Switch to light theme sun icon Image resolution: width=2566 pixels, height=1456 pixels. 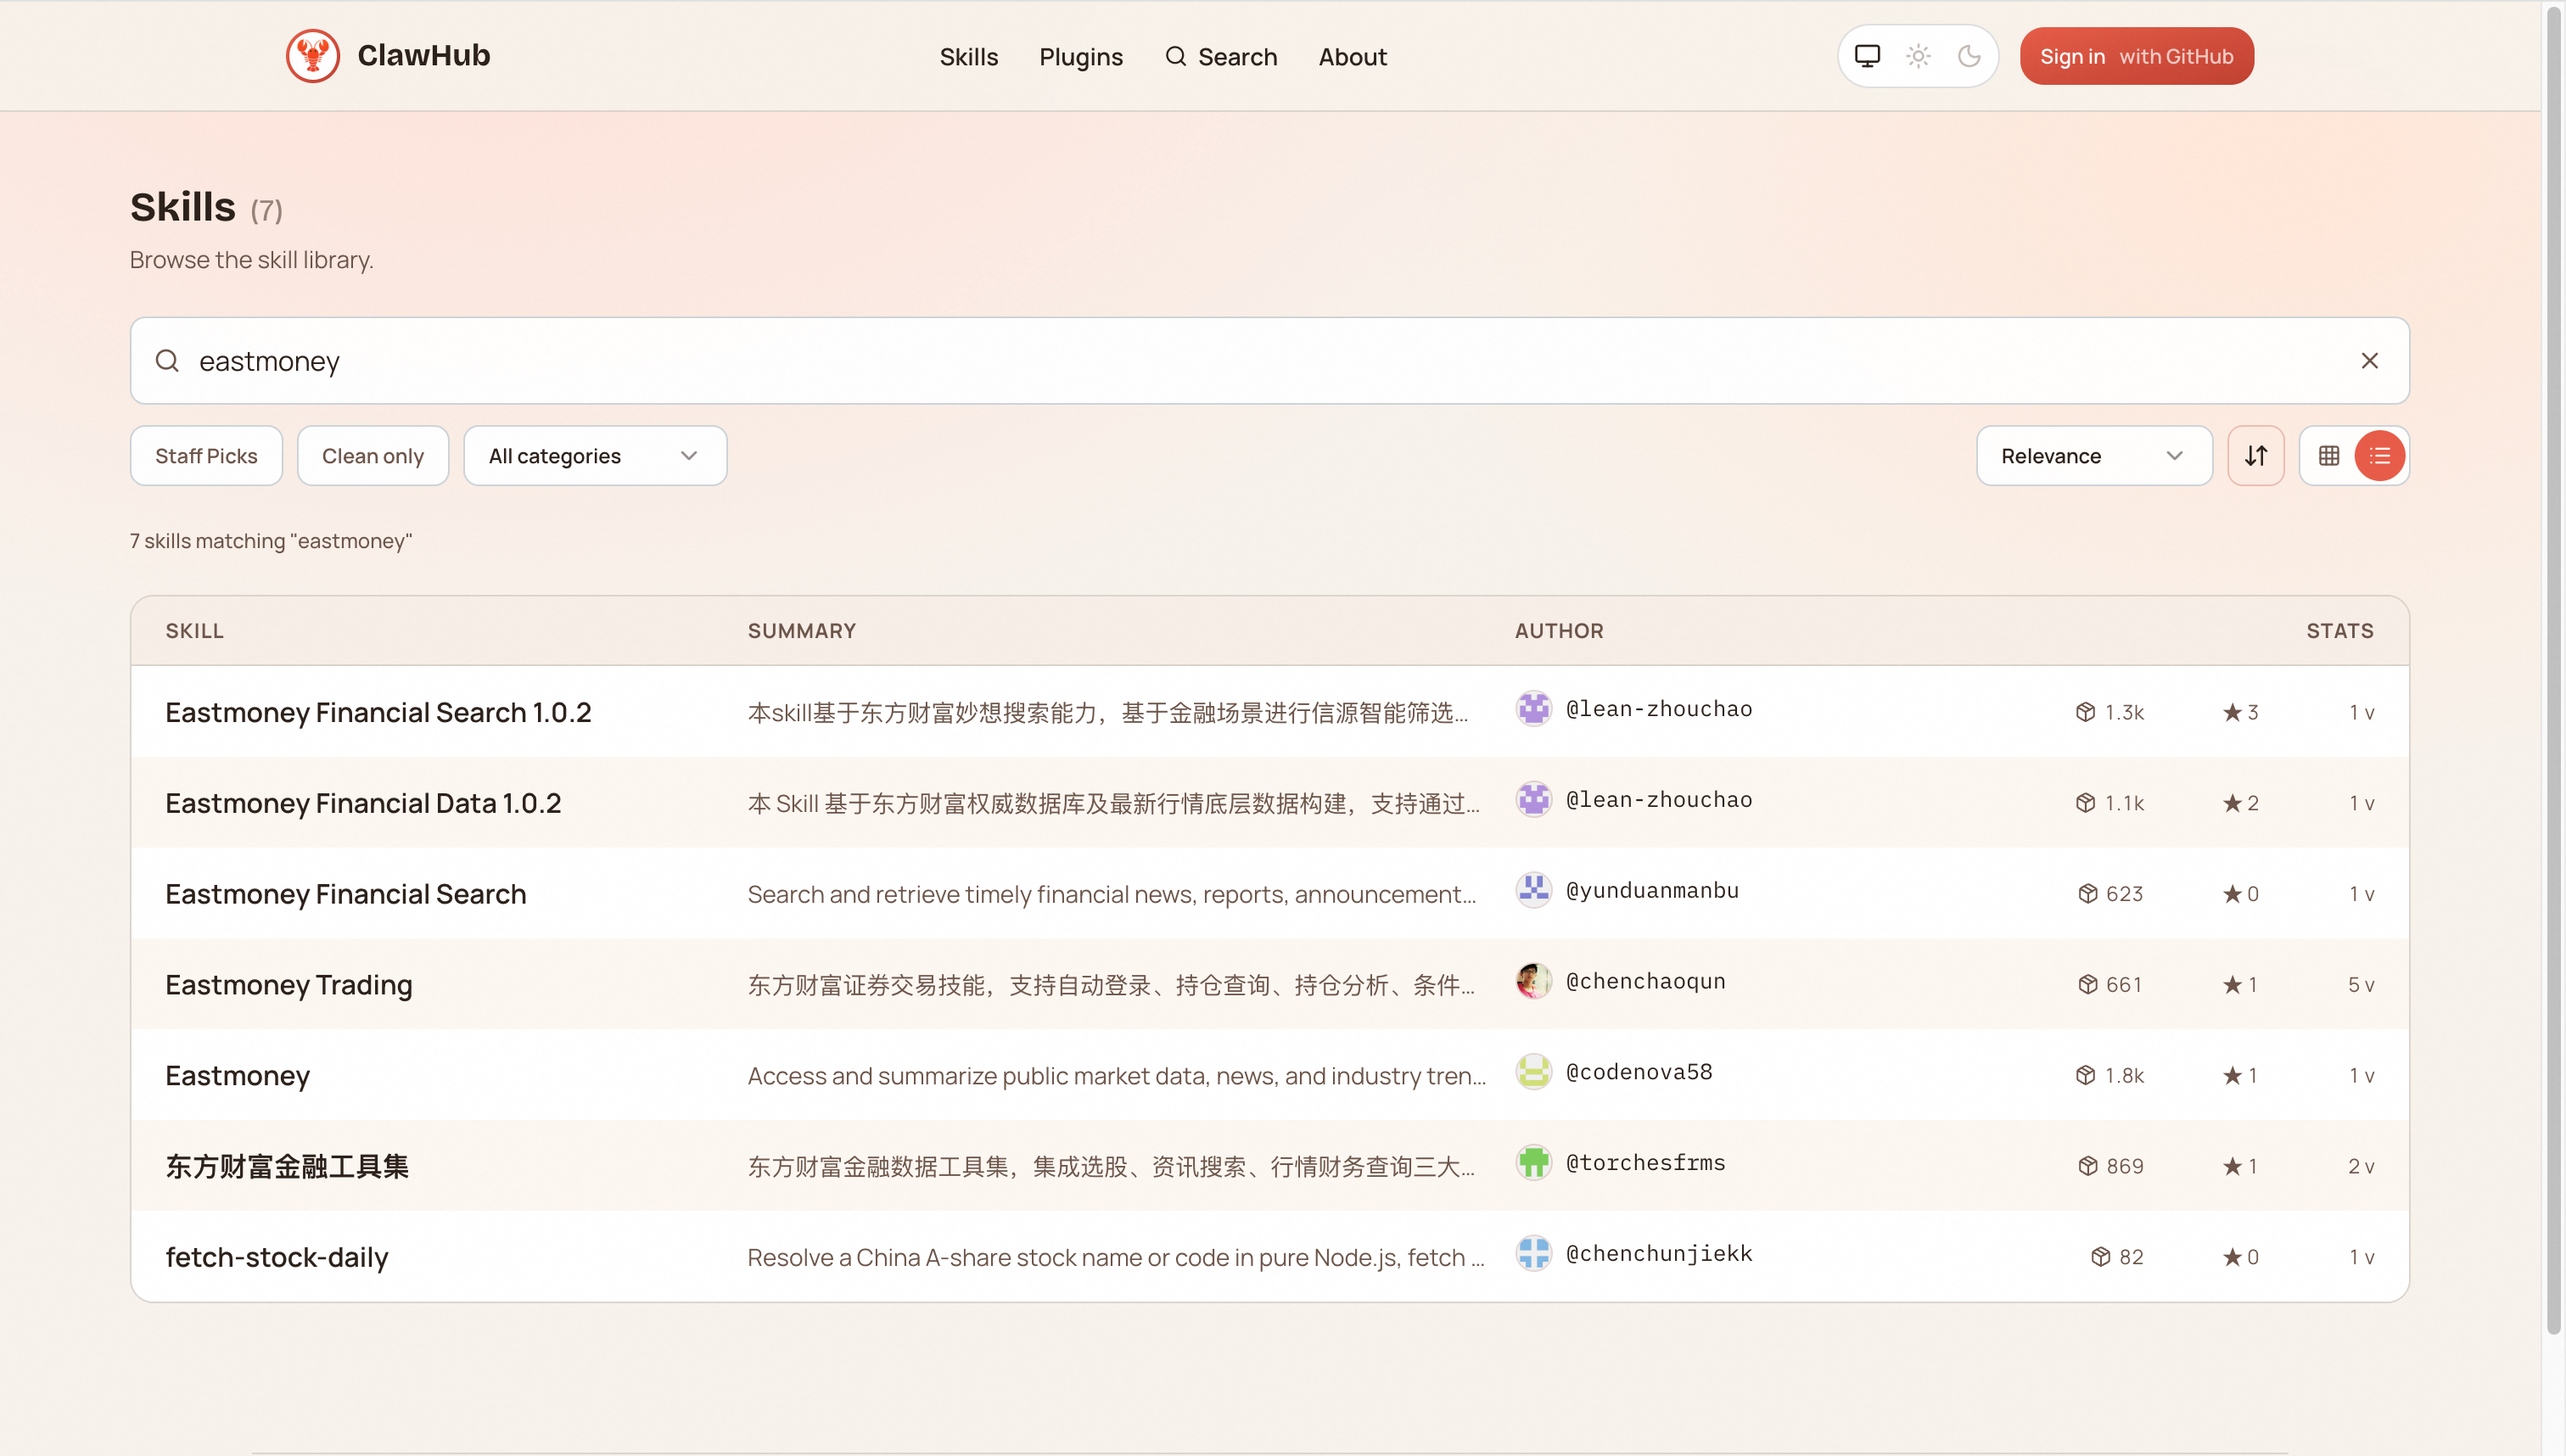point(1918,56)
